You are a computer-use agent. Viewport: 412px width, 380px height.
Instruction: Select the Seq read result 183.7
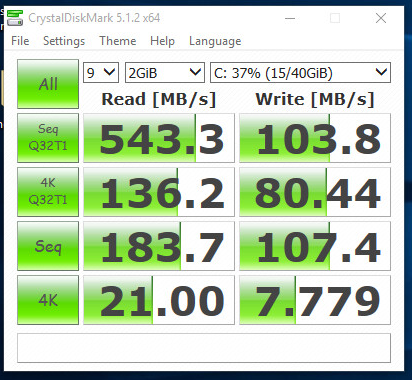click(x=159, y=246)
